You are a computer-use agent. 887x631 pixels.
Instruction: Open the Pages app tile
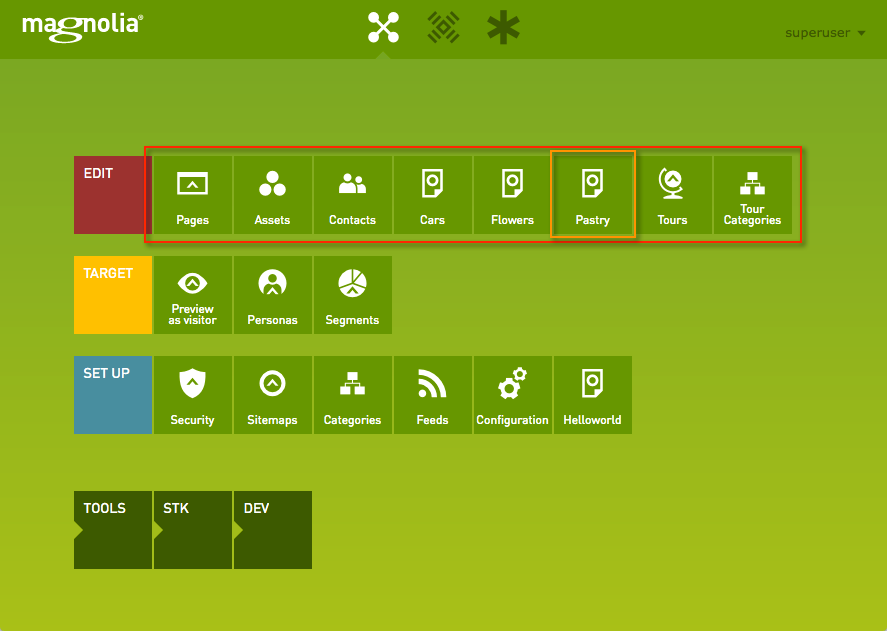pos(192,195)
